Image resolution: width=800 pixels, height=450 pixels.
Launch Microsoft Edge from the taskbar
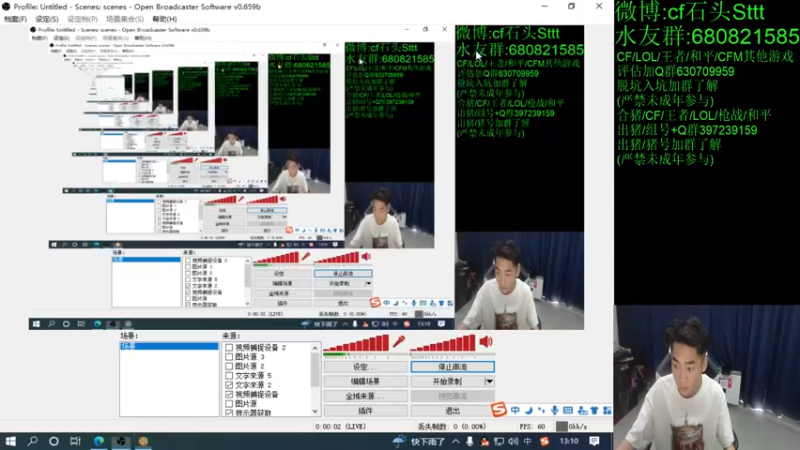click(x=99, y=441)
